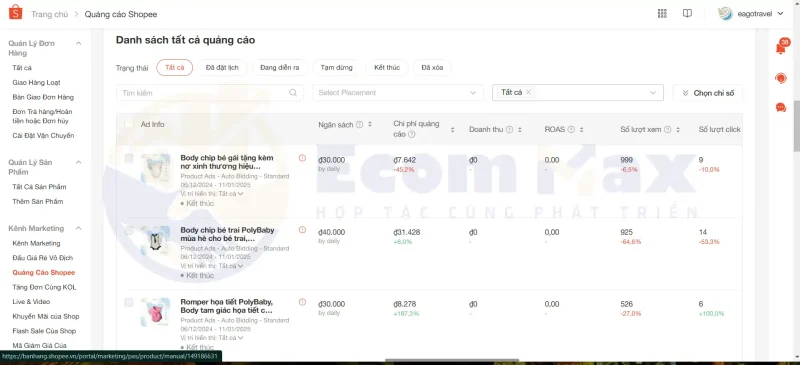Viewport: 800px width, 365px height.
Task: Open Romper họa tiết product thumbnail
Action: (x=155, y=312)
